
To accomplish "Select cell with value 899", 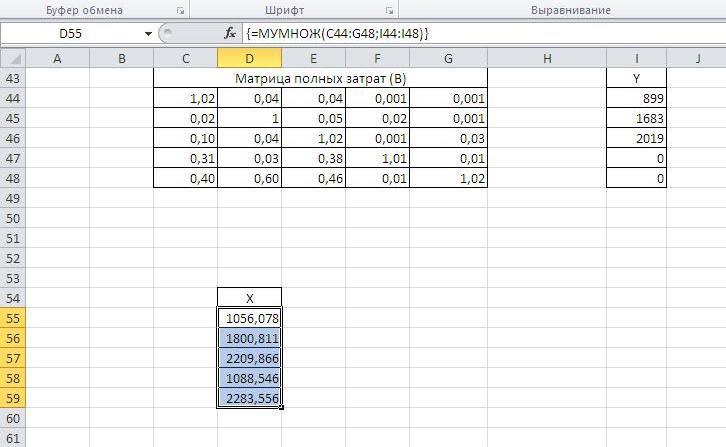I will coord(636,98).
